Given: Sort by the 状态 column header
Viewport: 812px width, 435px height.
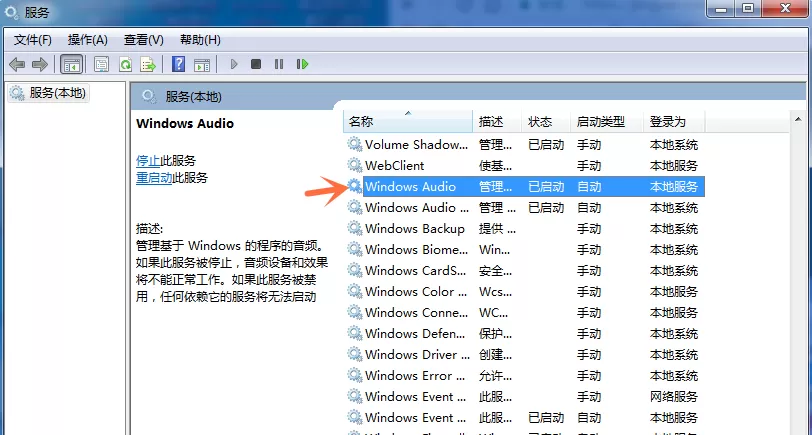Looking at the screenshot, I should tap(545, 122).
